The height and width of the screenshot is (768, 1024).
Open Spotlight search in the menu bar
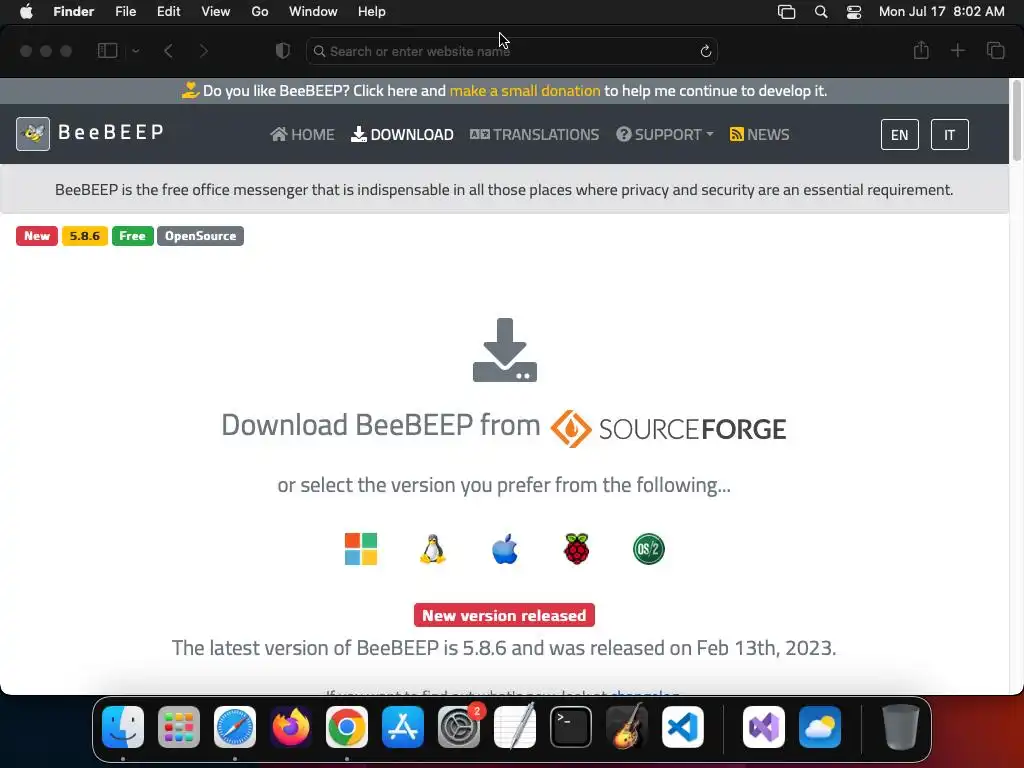tap(821, 12)
